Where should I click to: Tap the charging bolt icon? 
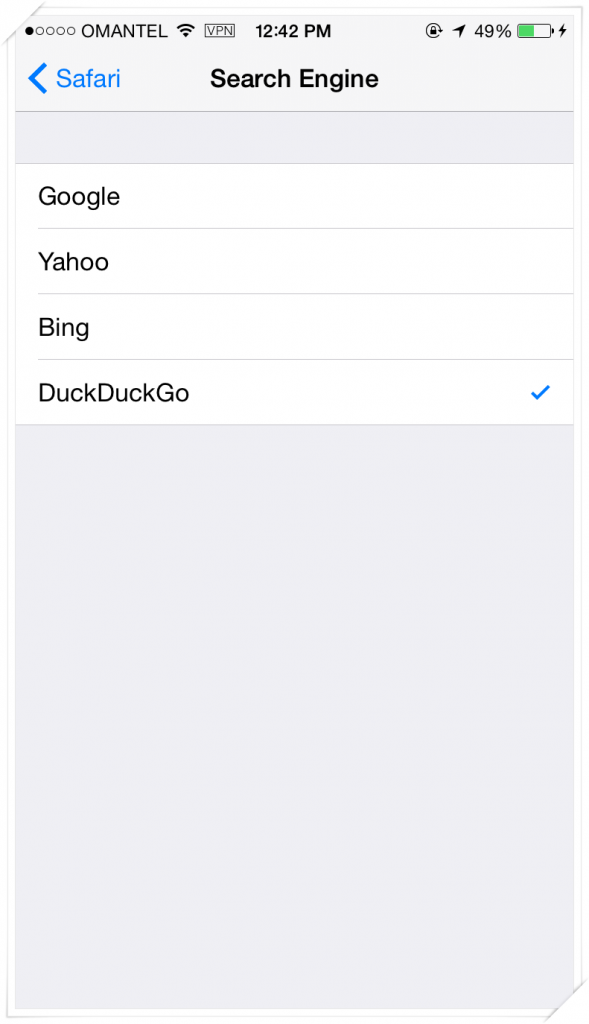pos(563,30)
